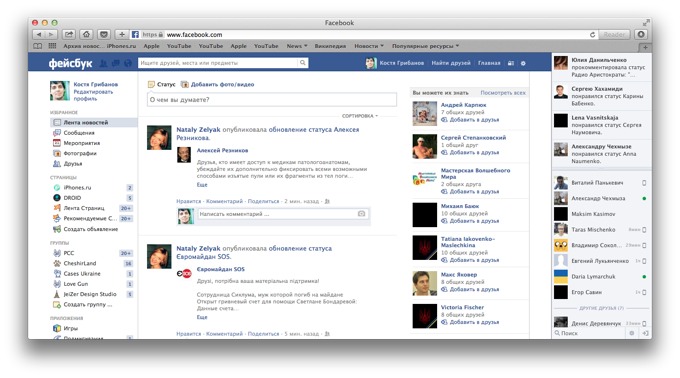Open new Safari tab plus button
The height and width of the screenshot is (378, 680).
point(645,47)
